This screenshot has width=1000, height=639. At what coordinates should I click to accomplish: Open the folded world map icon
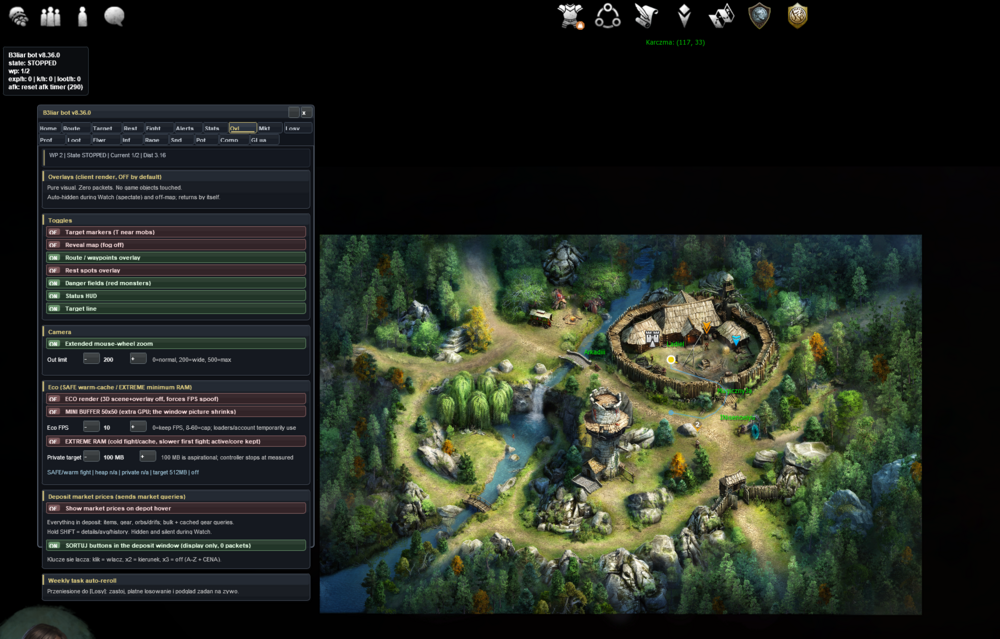tap(721, 16)
